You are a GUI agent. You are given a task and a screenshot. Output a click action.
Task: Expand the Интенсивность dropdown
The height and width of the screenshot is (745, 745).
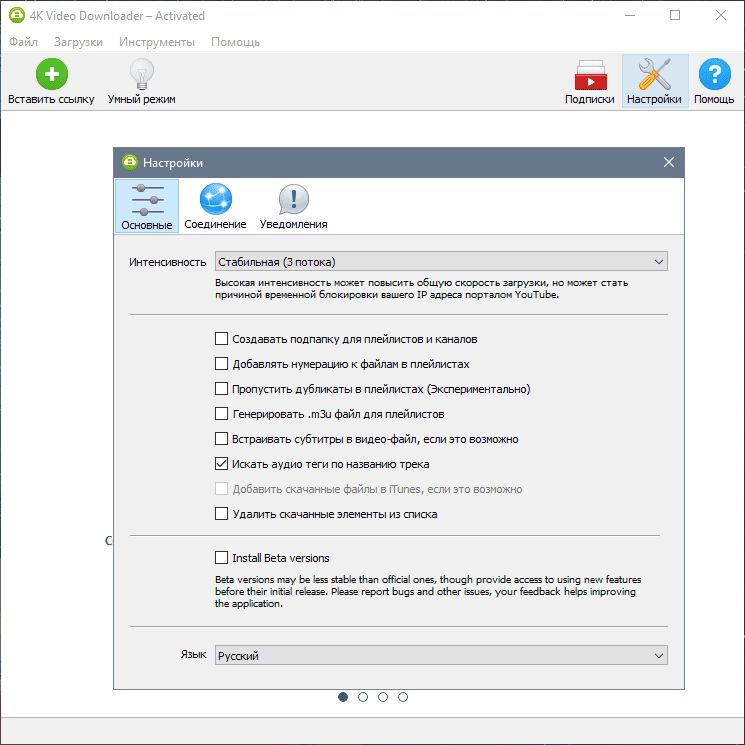click(x=441, y=261)
